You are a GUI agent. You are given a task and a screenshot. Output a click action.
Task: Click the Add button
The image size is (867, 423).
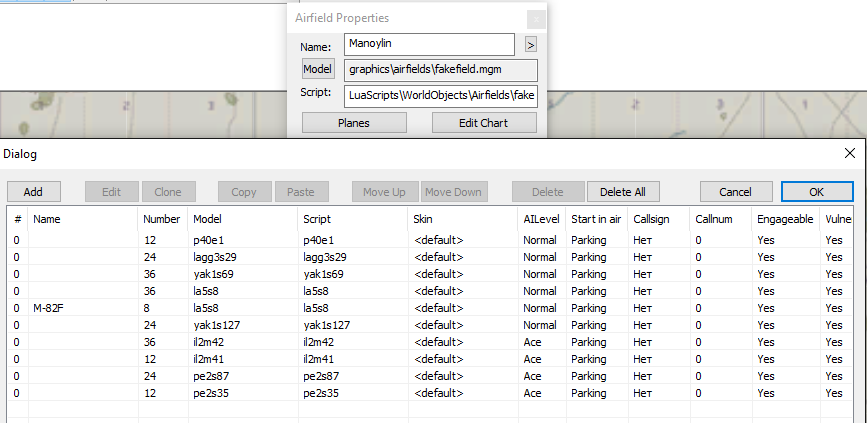click(x=33, y=192)
